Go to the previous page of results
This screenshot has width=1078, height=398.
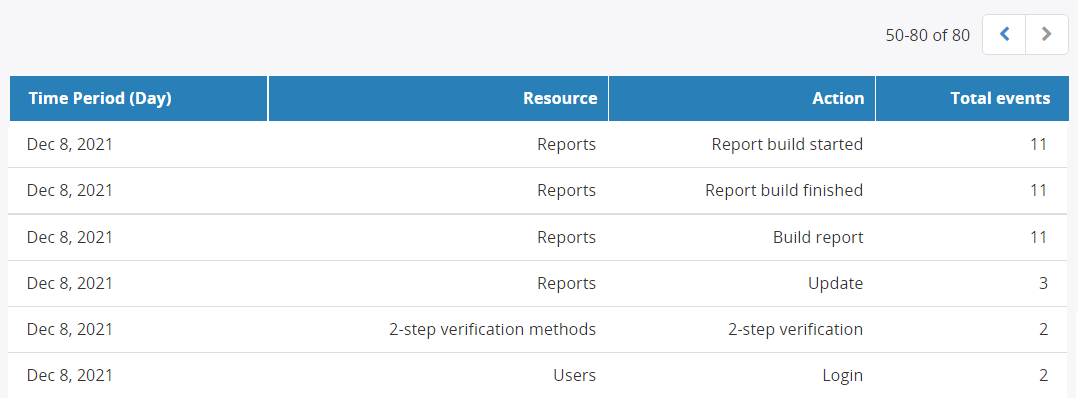point(1004,34)
